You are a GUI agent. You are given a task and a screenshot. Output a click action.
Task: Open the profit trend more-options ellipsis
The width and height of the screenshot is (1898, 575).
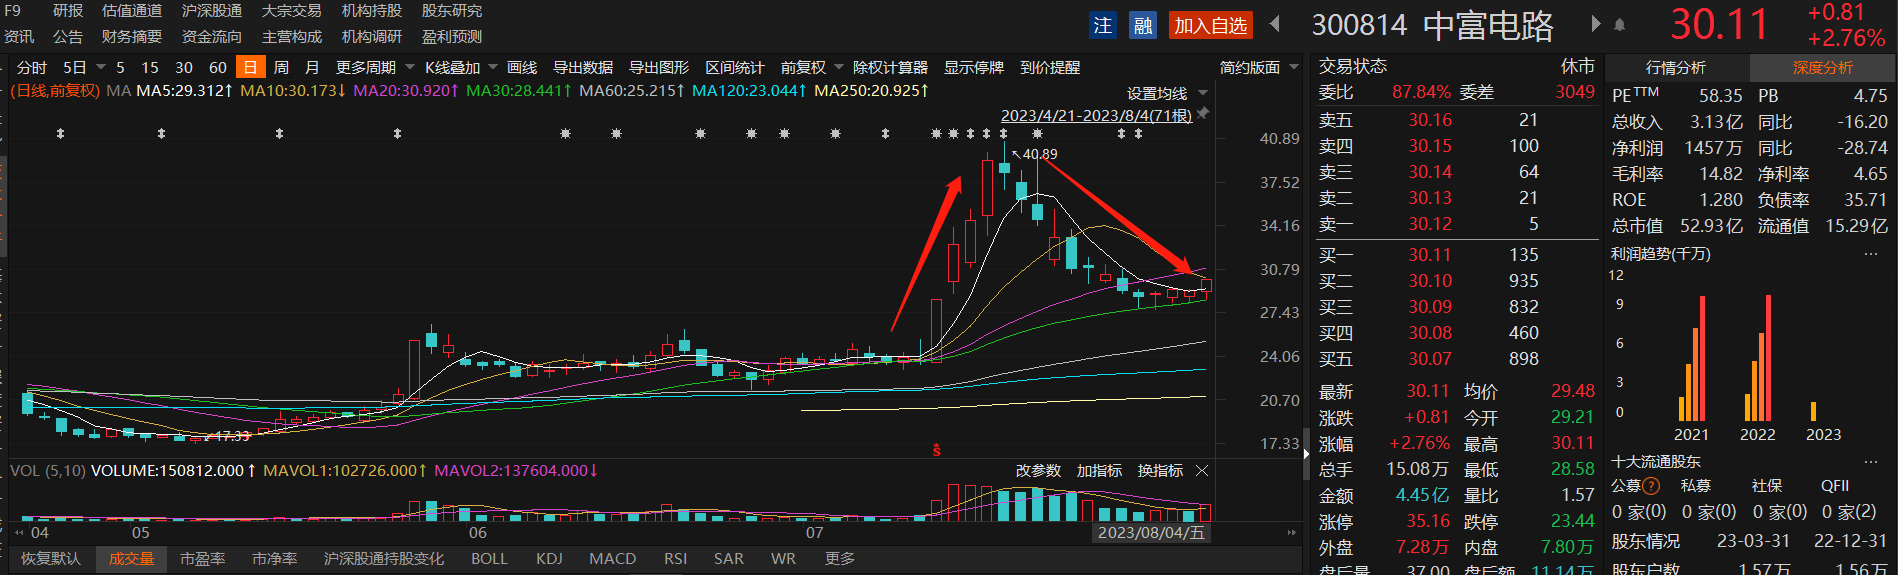point(1870,254)
